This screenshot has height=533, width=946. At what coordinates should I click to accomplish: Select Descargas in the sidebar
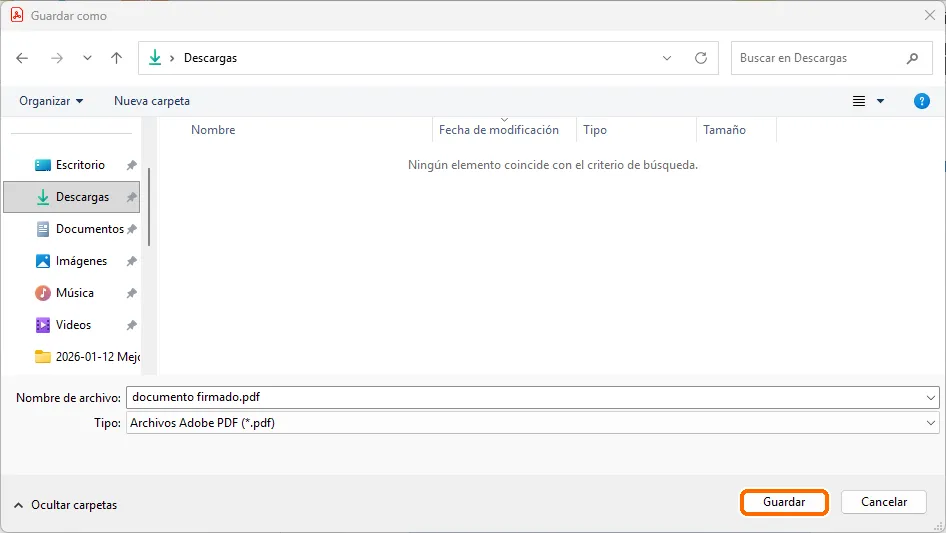click(x=71, y=197)
